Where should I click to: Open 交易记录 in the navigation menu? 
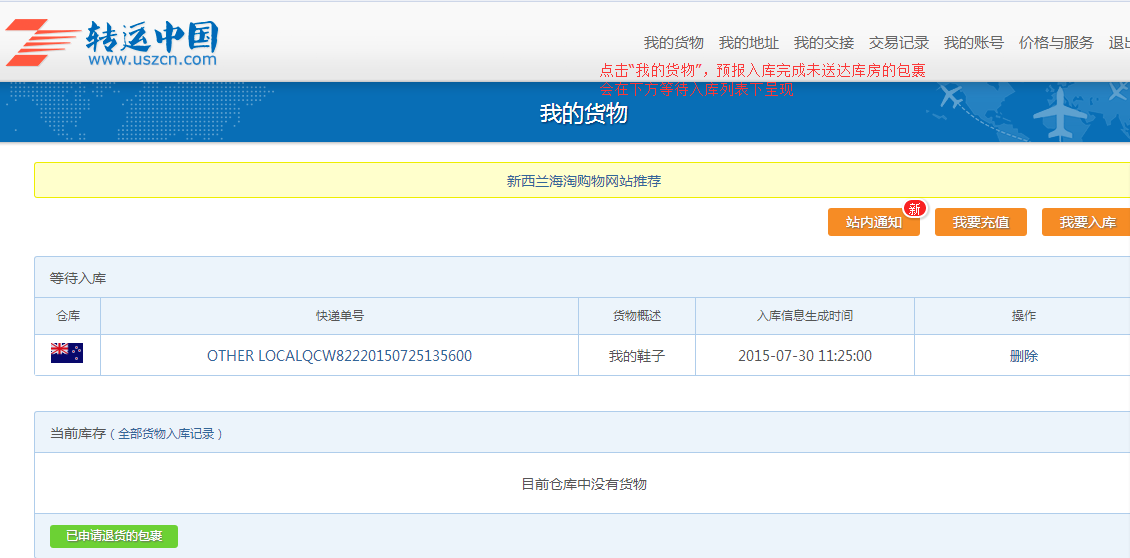click(899, 43)
